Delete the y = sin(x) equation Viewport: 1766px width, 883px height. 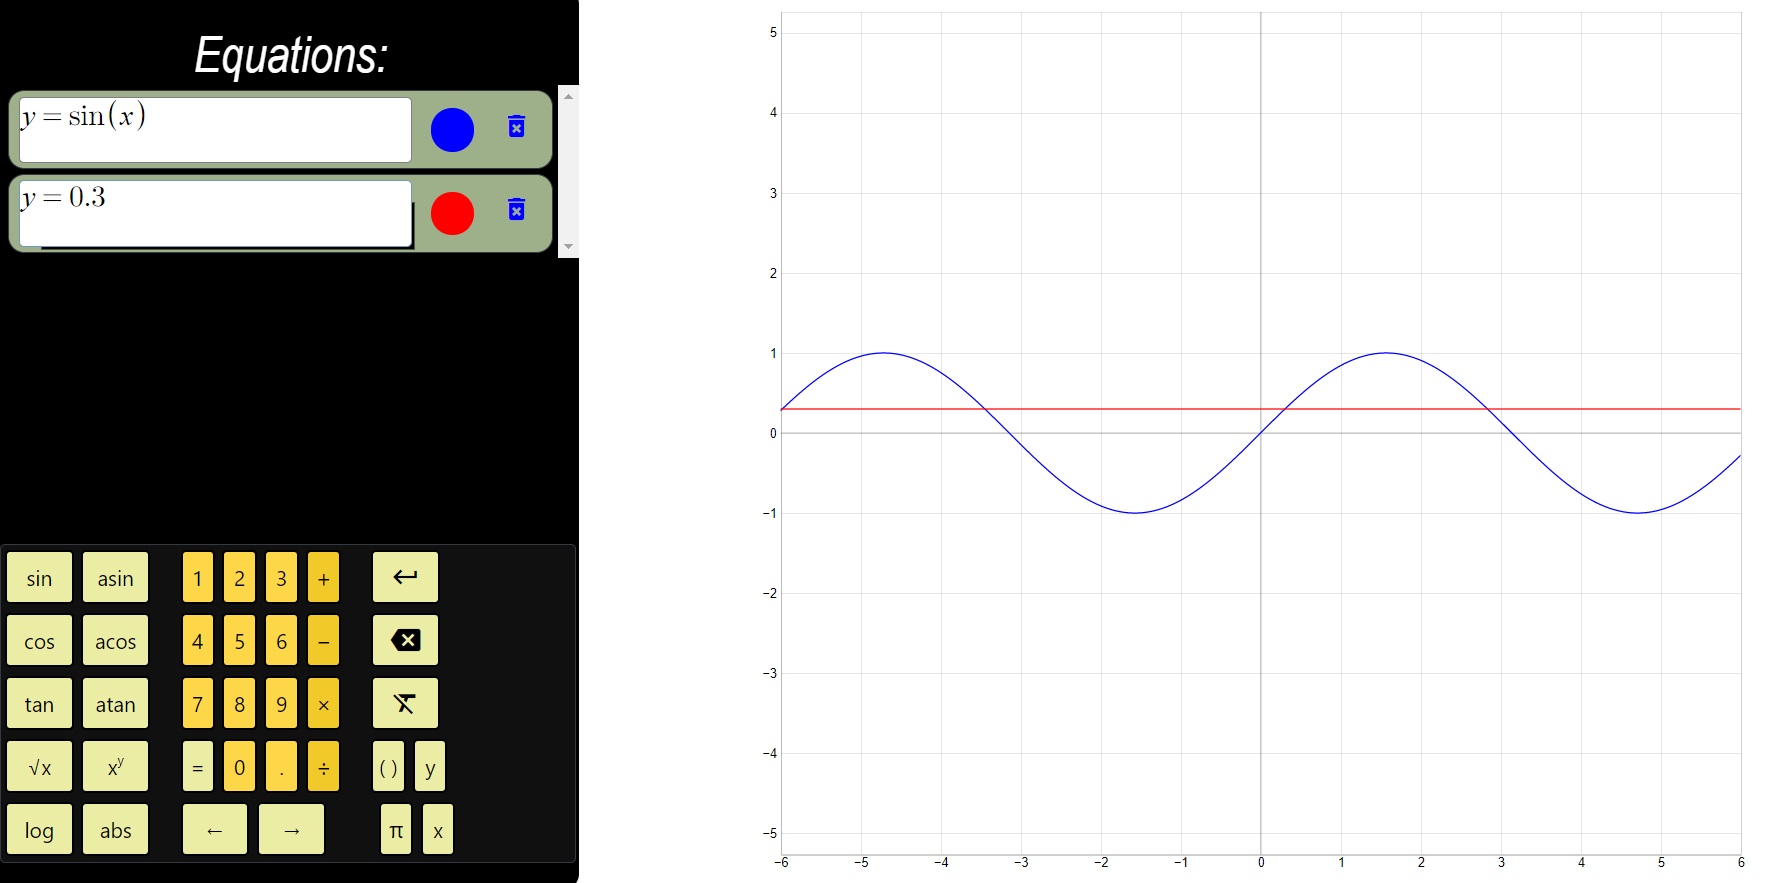point(516,127)
